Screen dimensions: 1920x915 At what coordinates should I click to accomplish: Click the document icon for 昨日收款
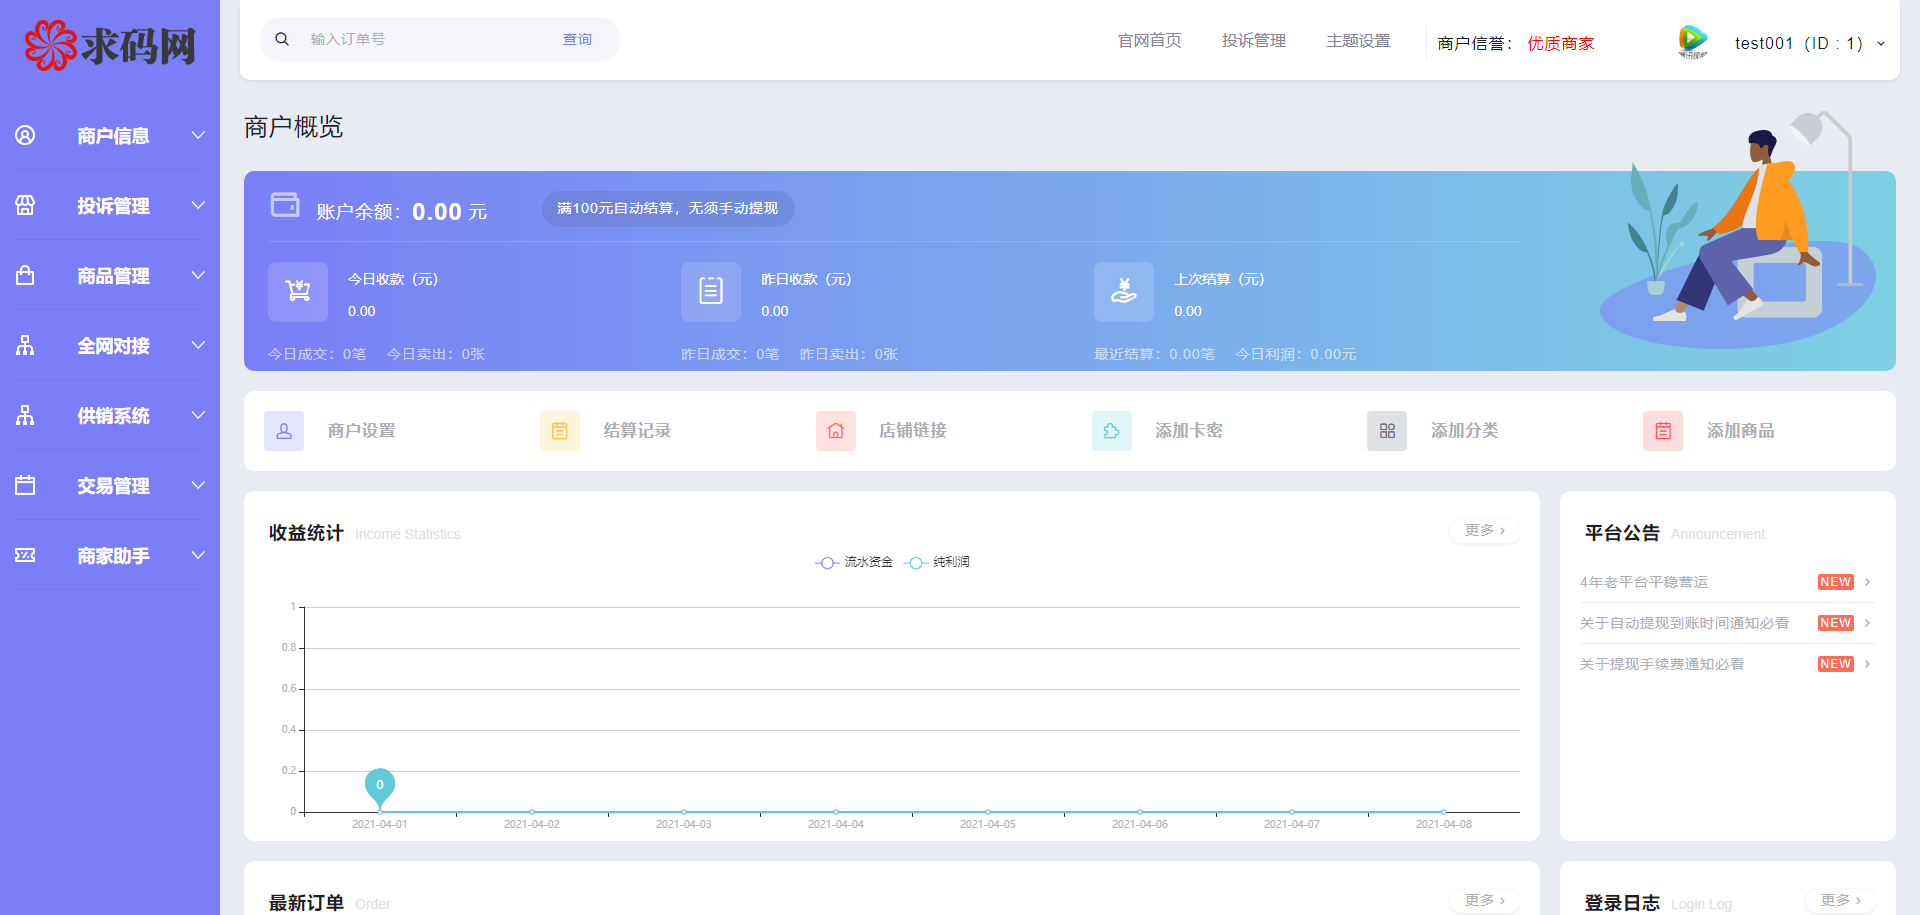coord(711,291)
